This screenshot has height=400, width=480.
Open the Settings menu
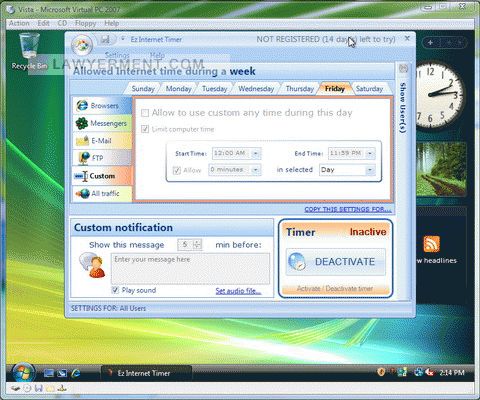(117, 55)
